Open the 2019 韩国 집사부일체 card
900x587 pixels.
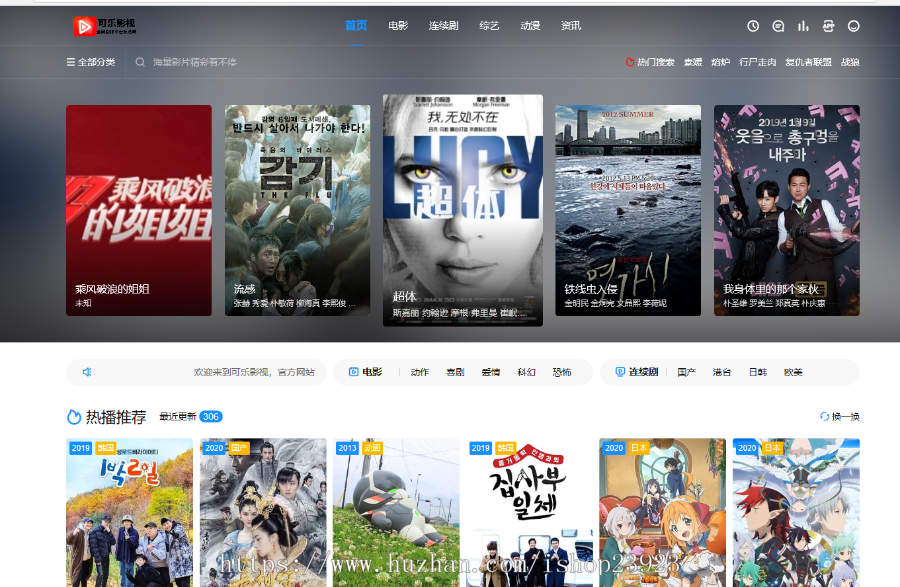(x=529, y=513)
